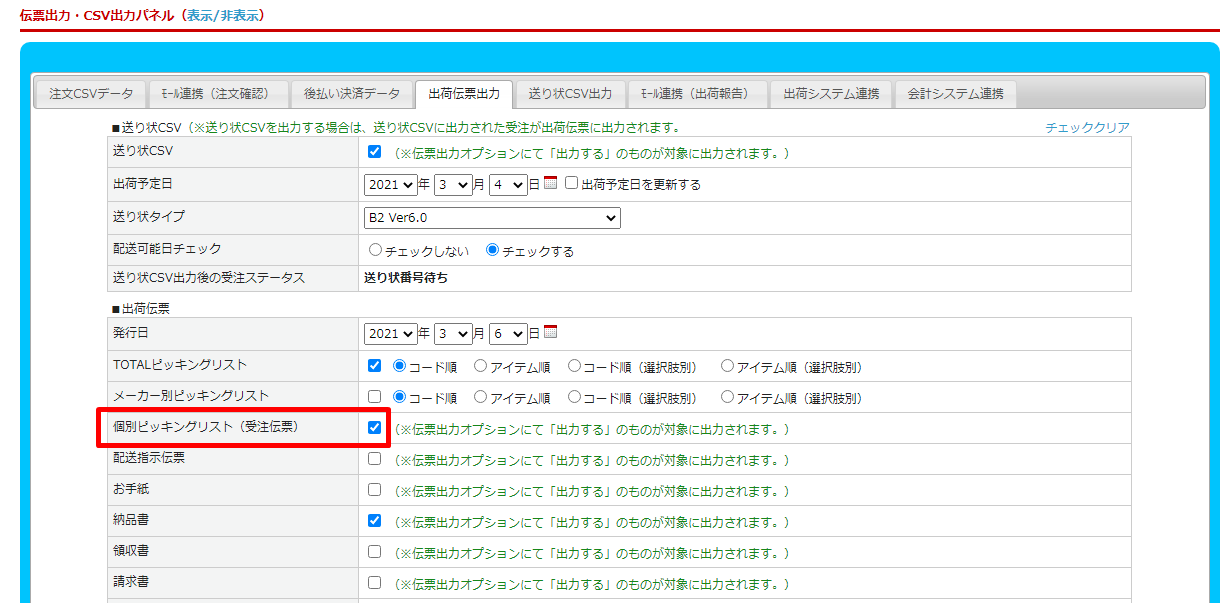Toggle panel with 表示/非表示 link
The width and height of the screenshot is (1232, 603).
pos(225,16)
